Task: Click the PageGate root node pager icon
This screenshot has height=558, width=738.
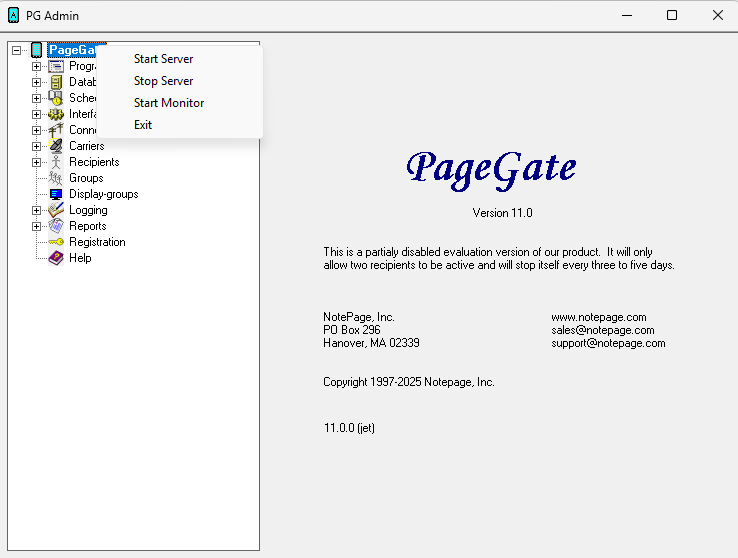Action: 37,50
